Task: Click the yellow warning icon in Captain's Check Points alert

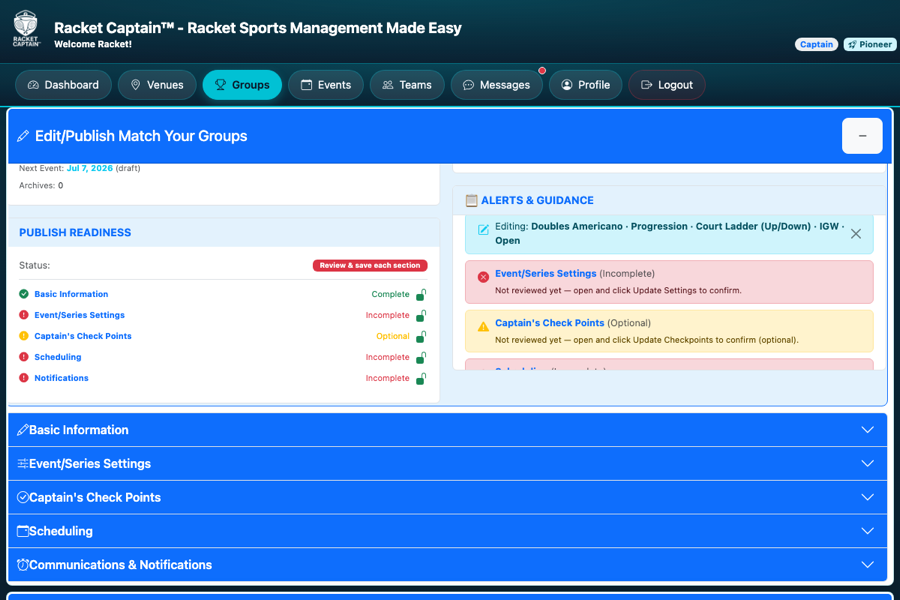Action: coord(483,326)
